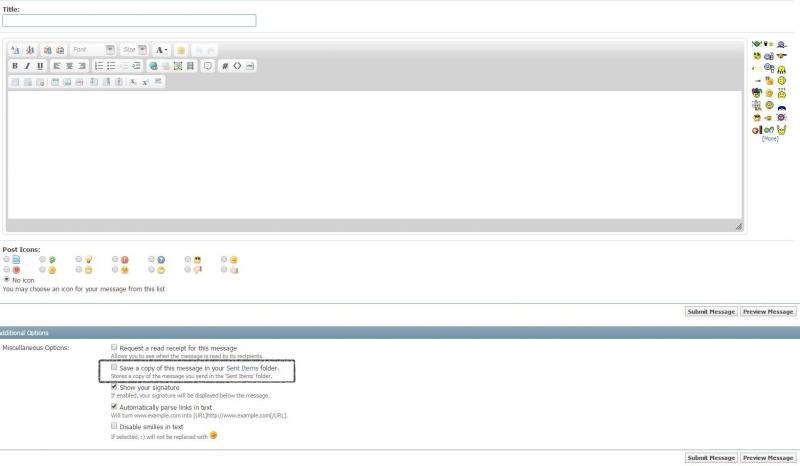Check save a copy in Sent Items
The width and height of the screenshot is (800, 466).
115,367
